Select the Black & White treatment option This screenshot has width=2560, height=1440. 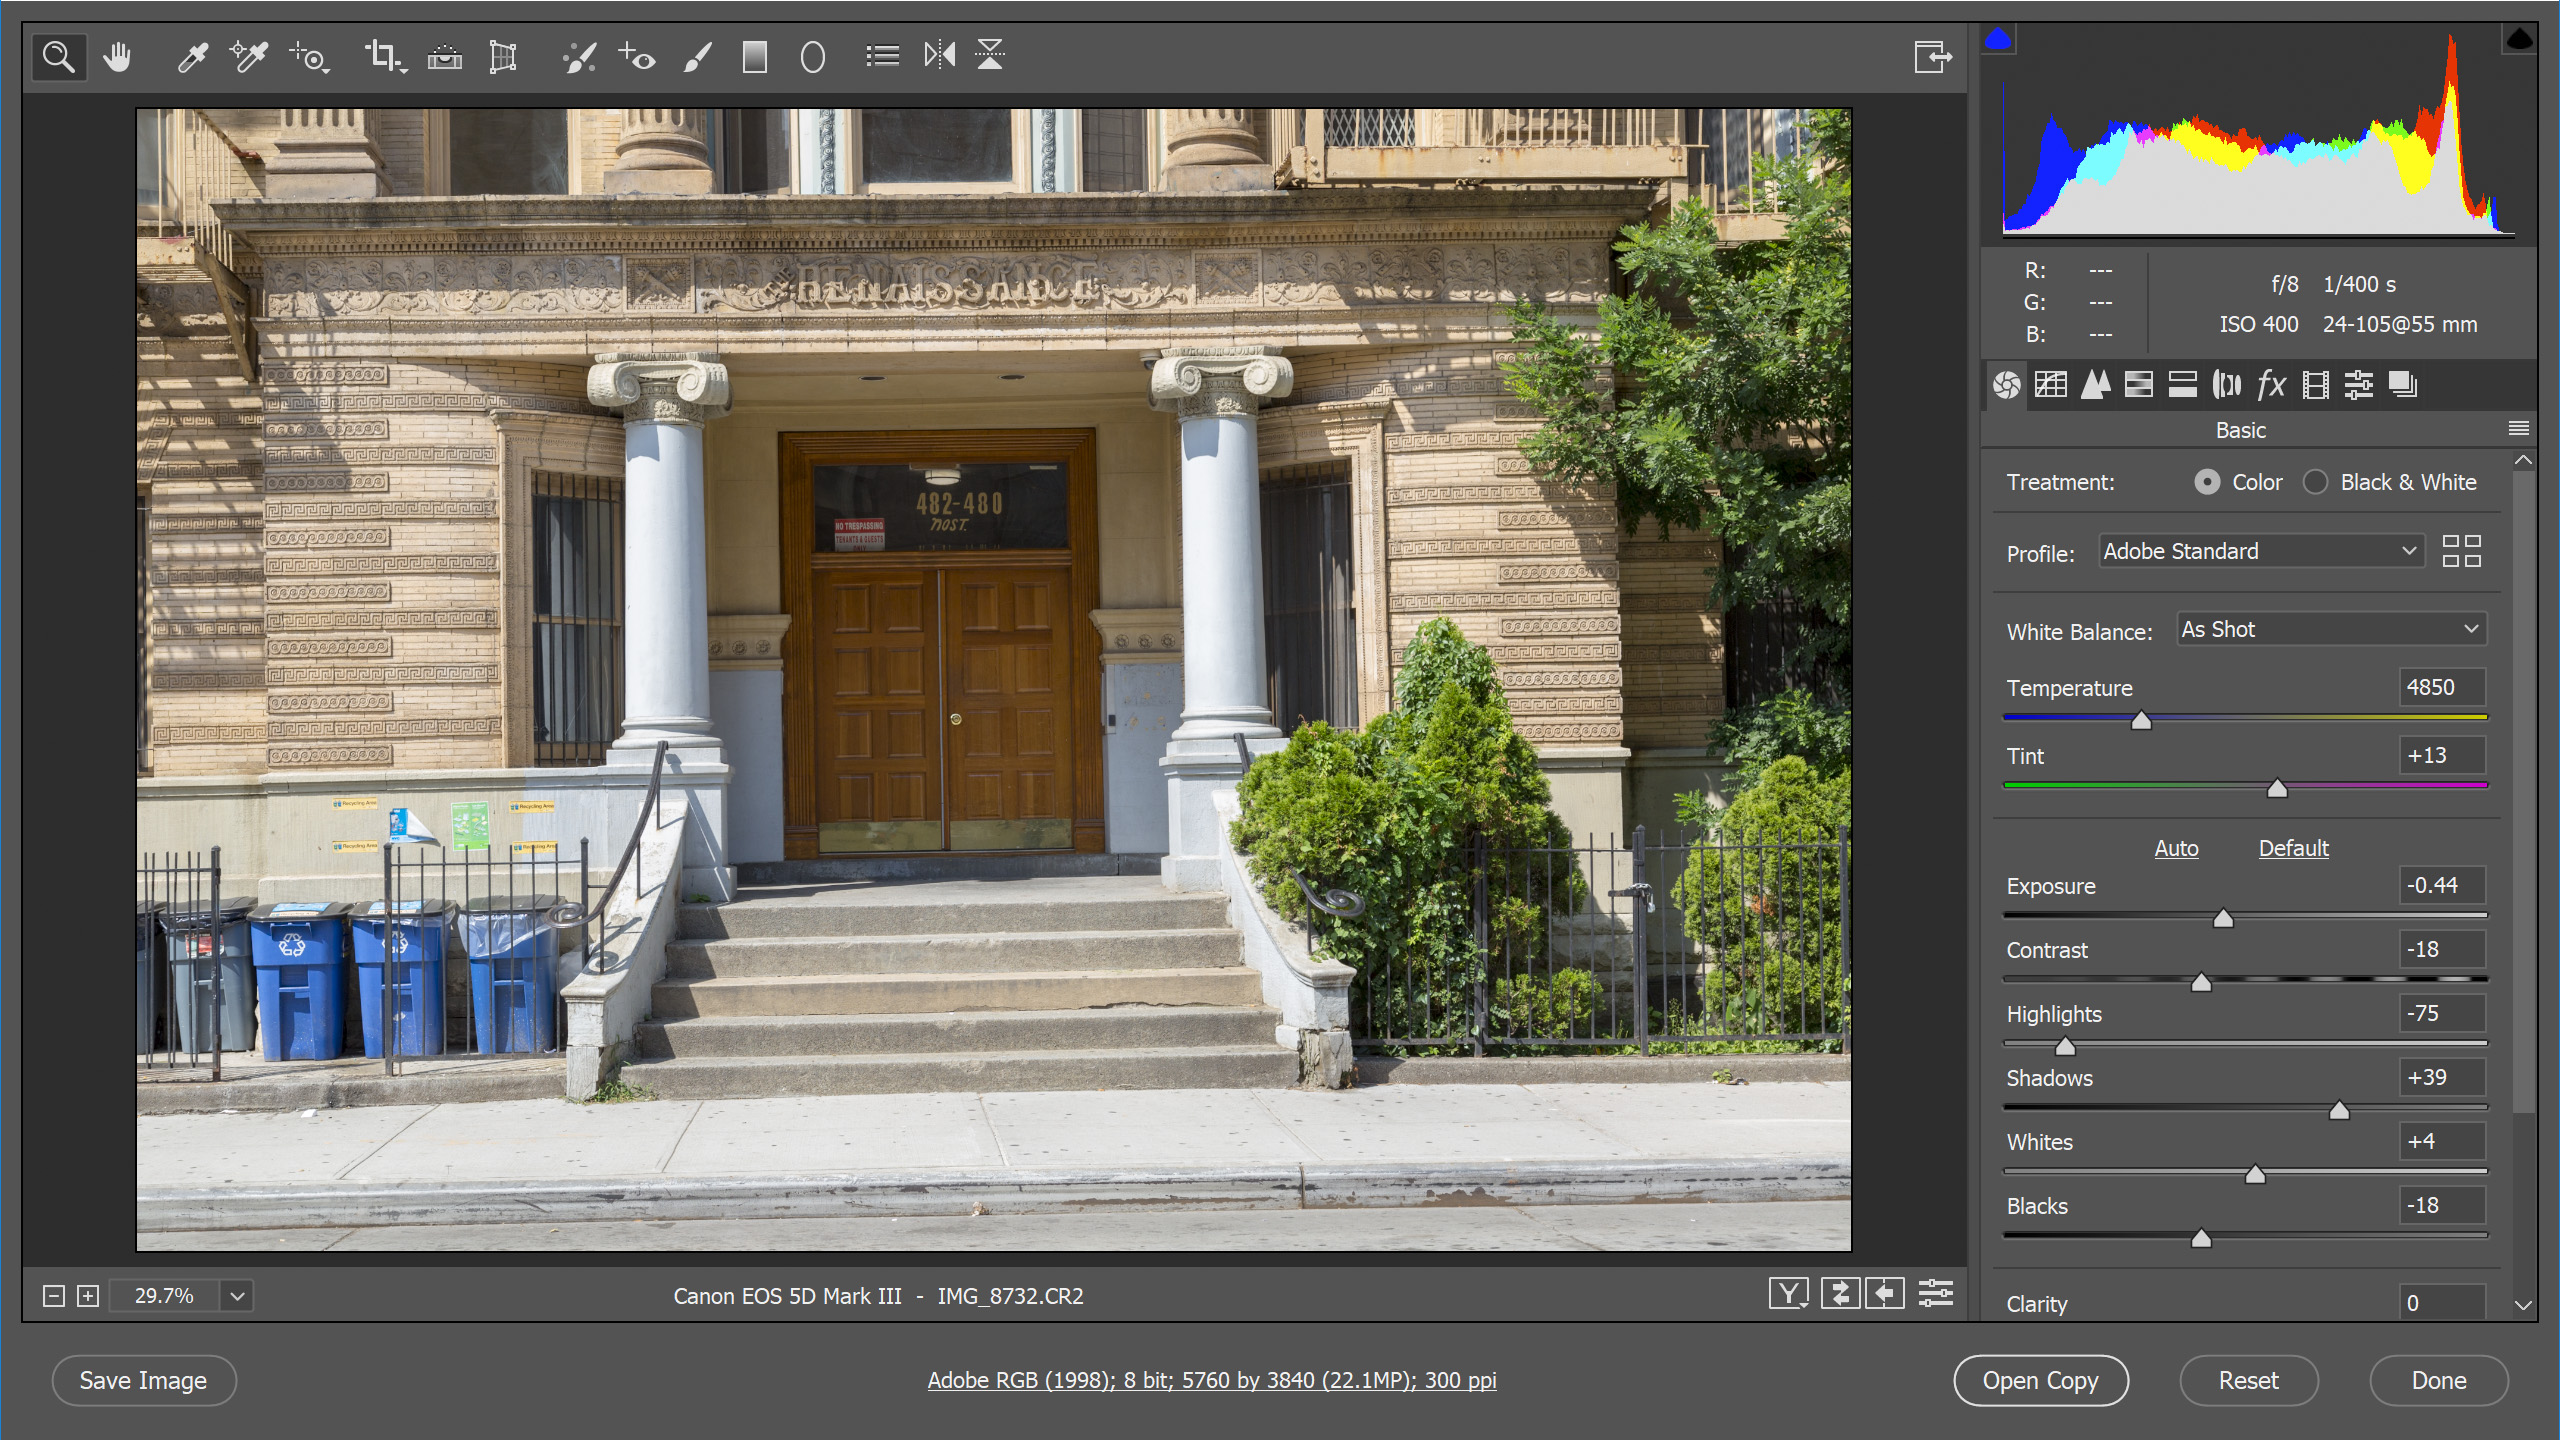click(x=2315, y=482)
